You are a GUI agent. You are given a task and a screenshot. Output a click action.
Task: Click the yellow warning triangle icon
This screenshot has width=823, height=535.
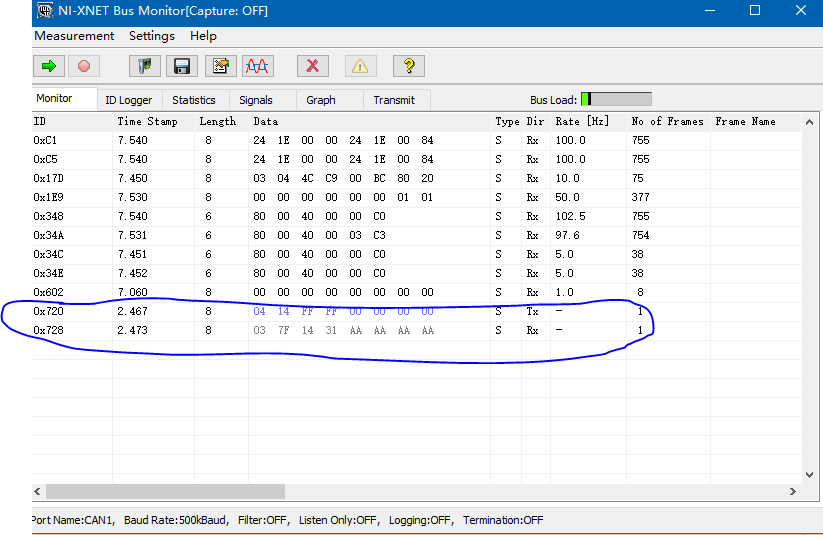361,66
